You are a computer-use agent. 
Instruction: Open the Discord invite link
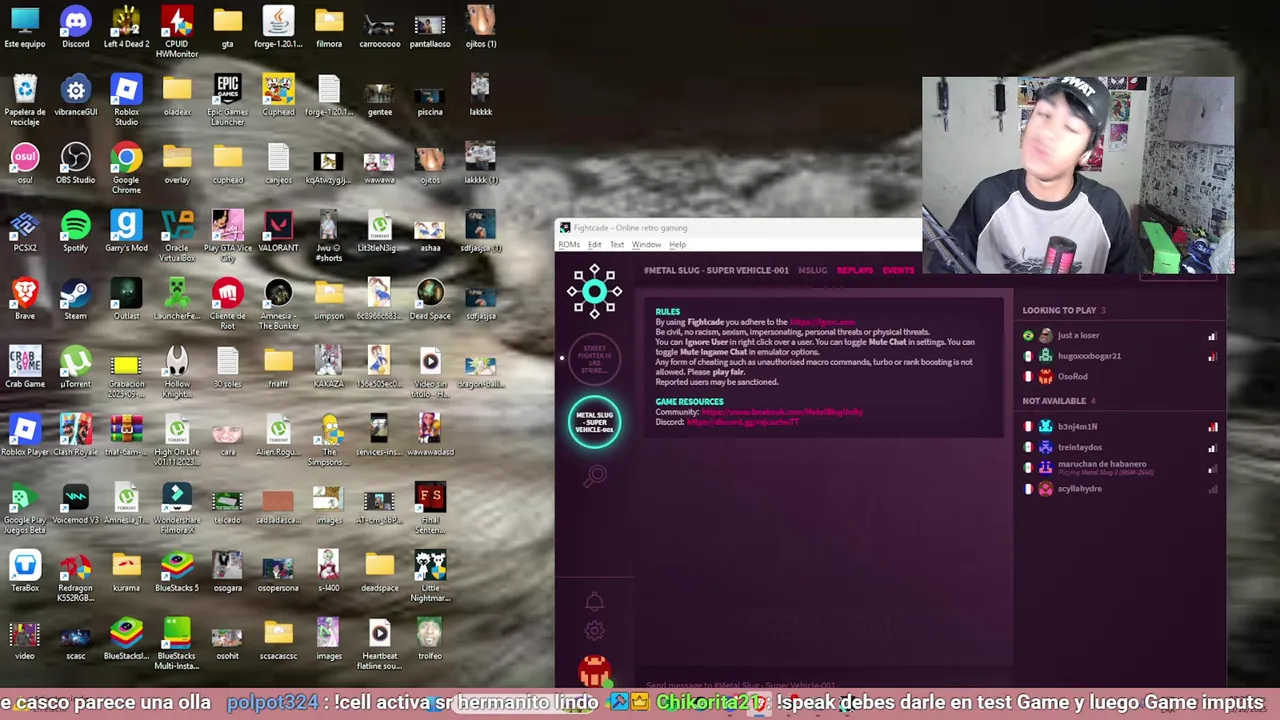coord(743,422)
